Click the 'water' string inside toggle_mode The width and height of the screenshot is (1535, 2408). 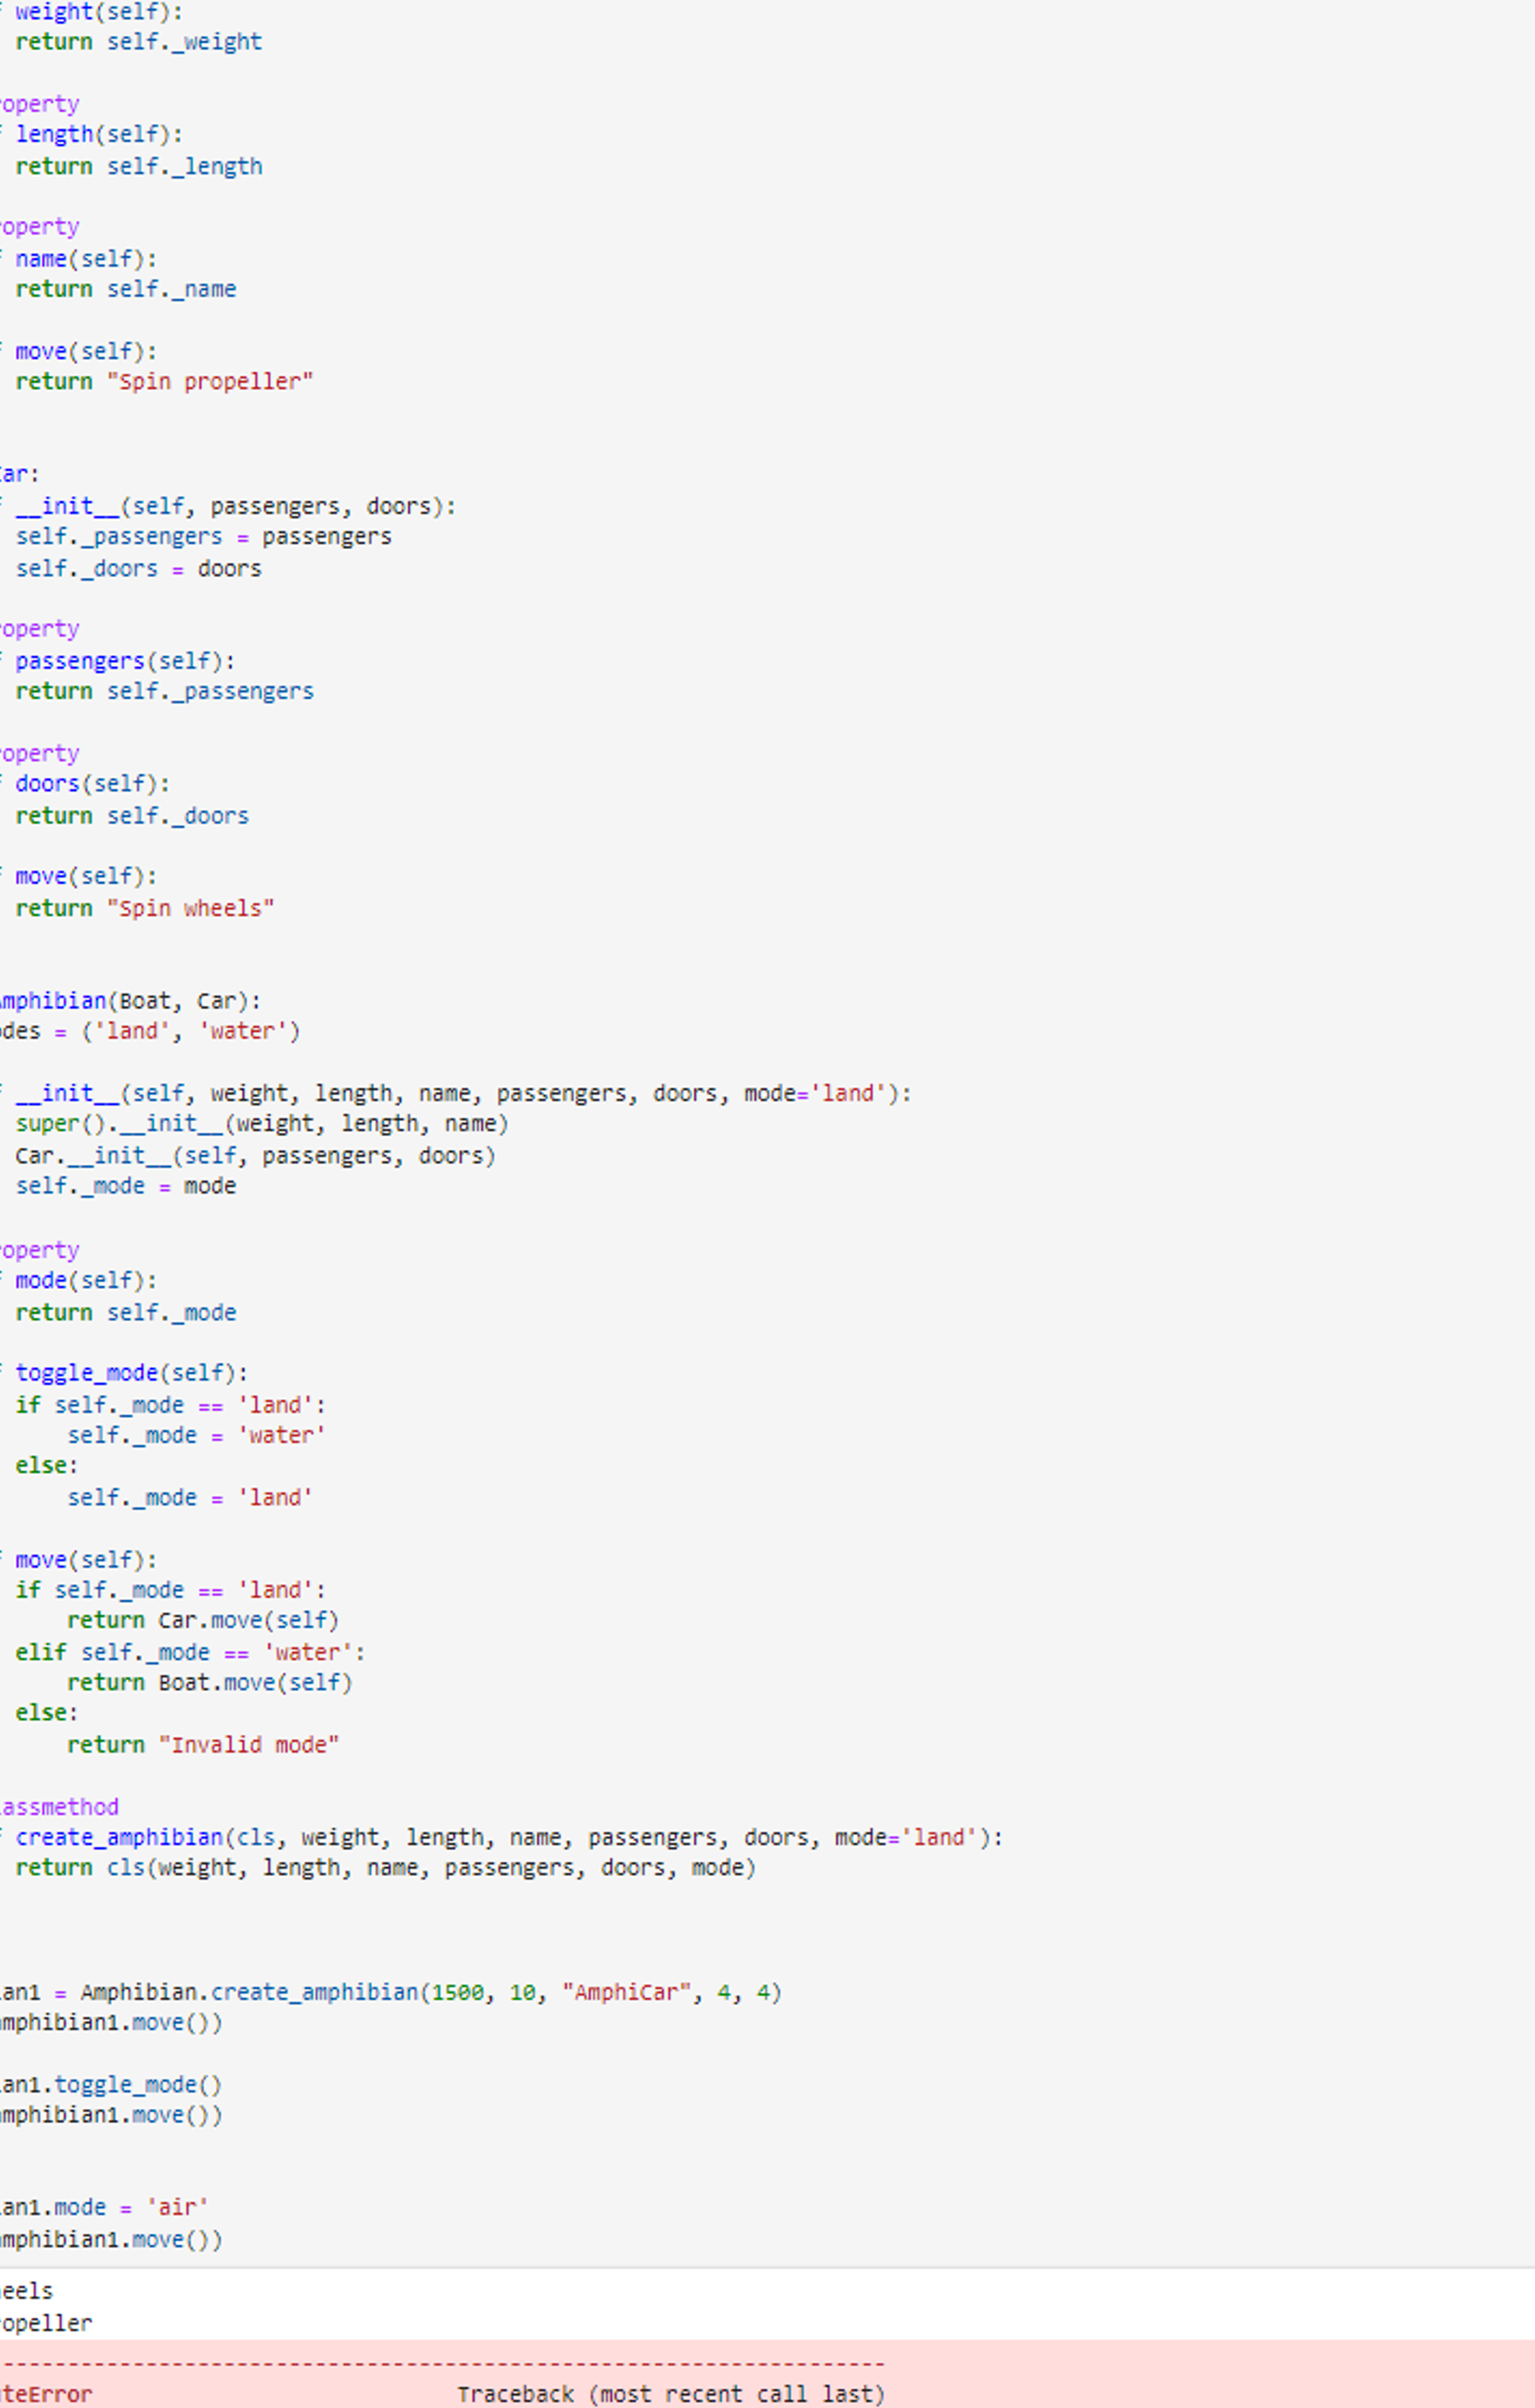pos(281,1434)
